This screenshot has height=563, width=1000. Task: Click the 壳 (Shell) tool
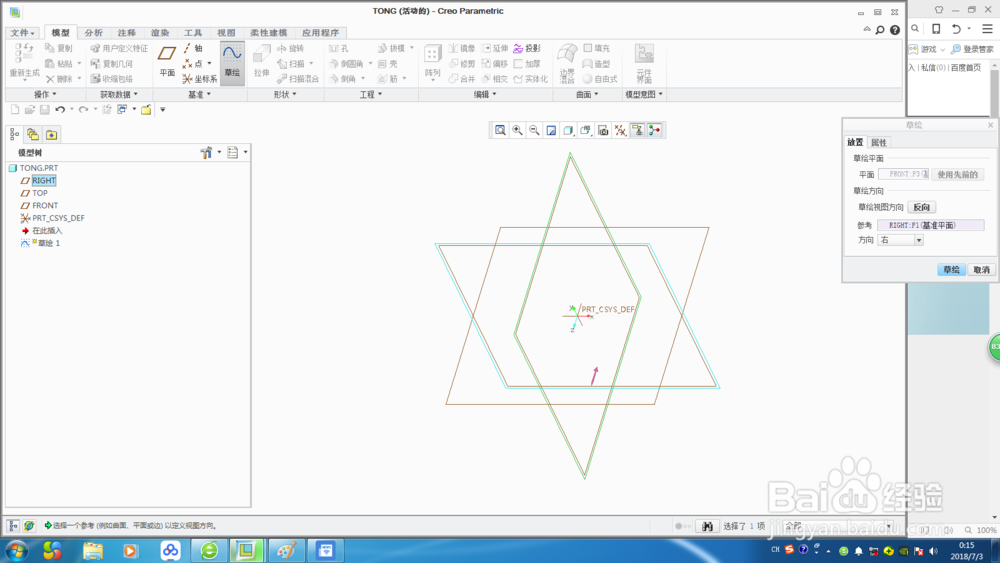pos(388,64)
